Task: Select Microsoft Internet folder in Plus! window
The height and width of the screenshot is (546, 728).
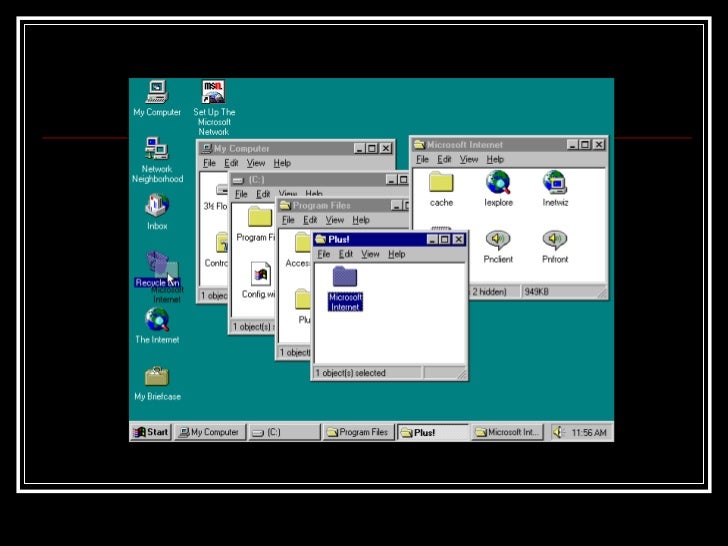Action: [x=345, y=288]
